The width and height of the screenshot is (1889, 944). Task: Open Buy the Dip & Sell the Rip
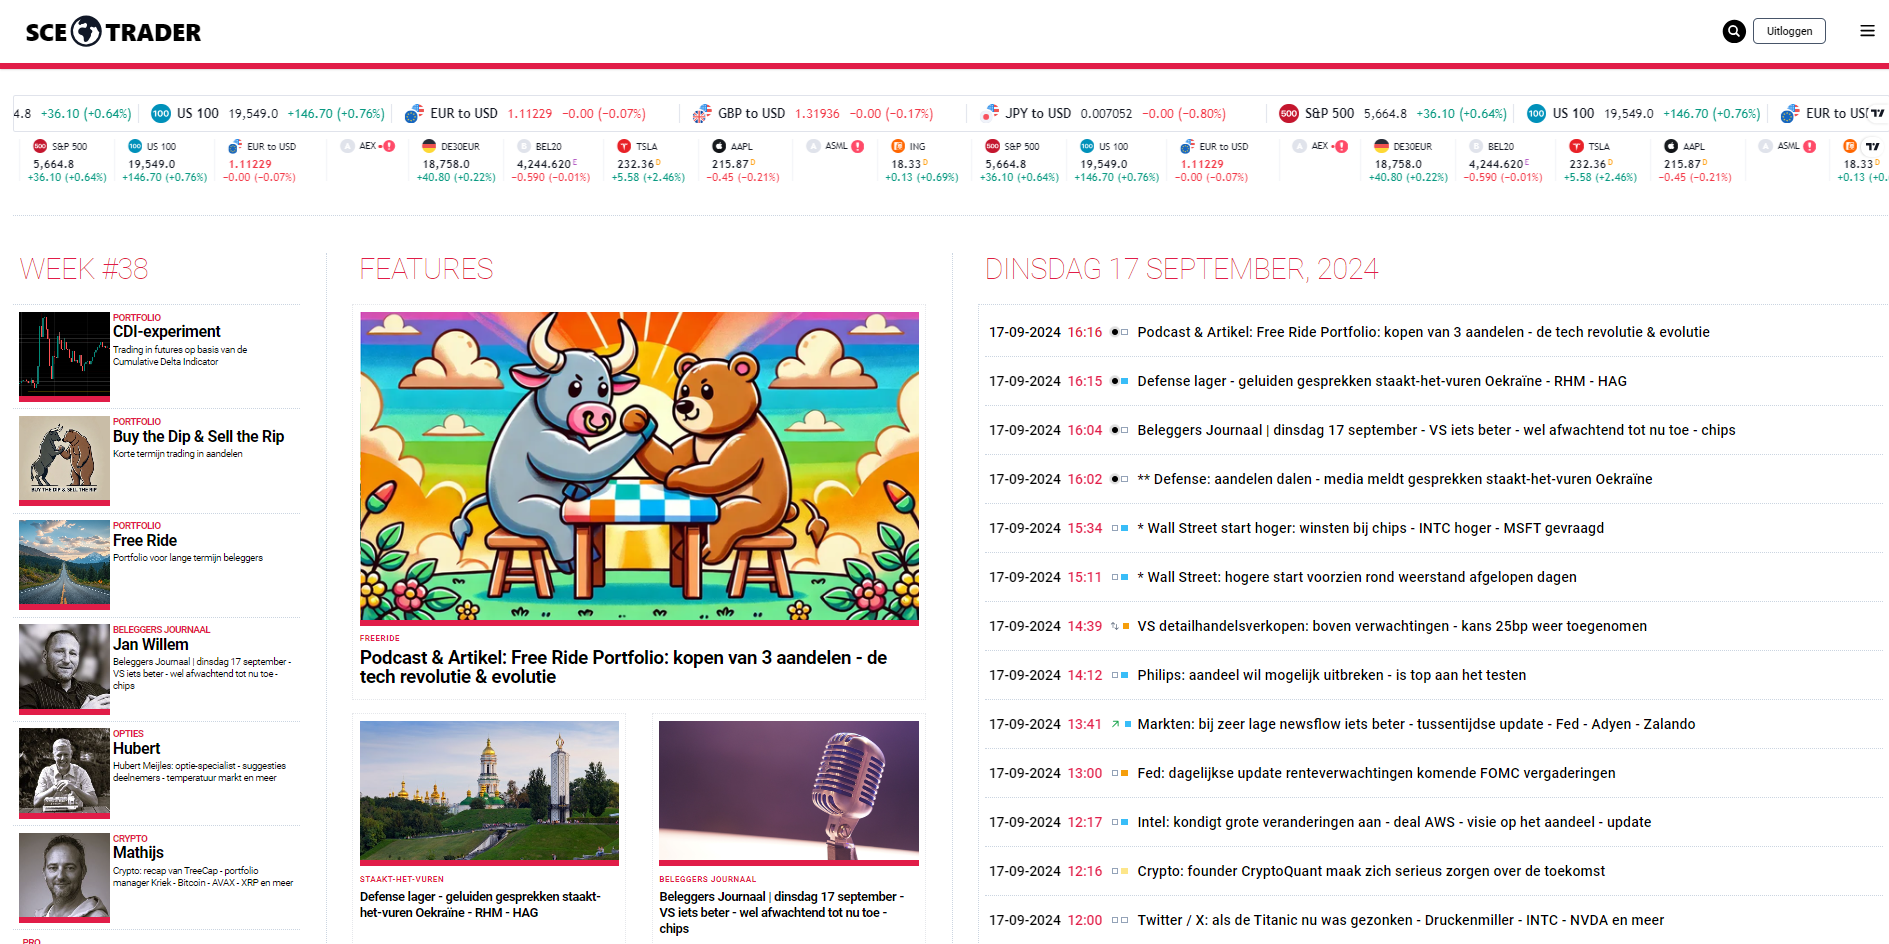point(198,437)
